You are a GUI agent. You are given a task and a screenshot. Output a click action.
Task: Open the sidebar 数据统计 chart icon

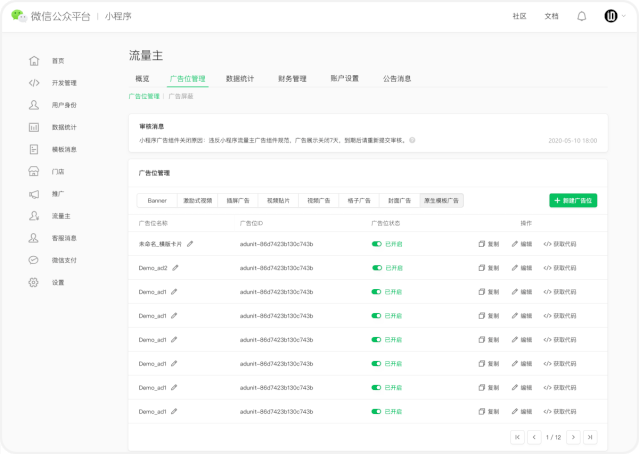[x=34, y=127]
